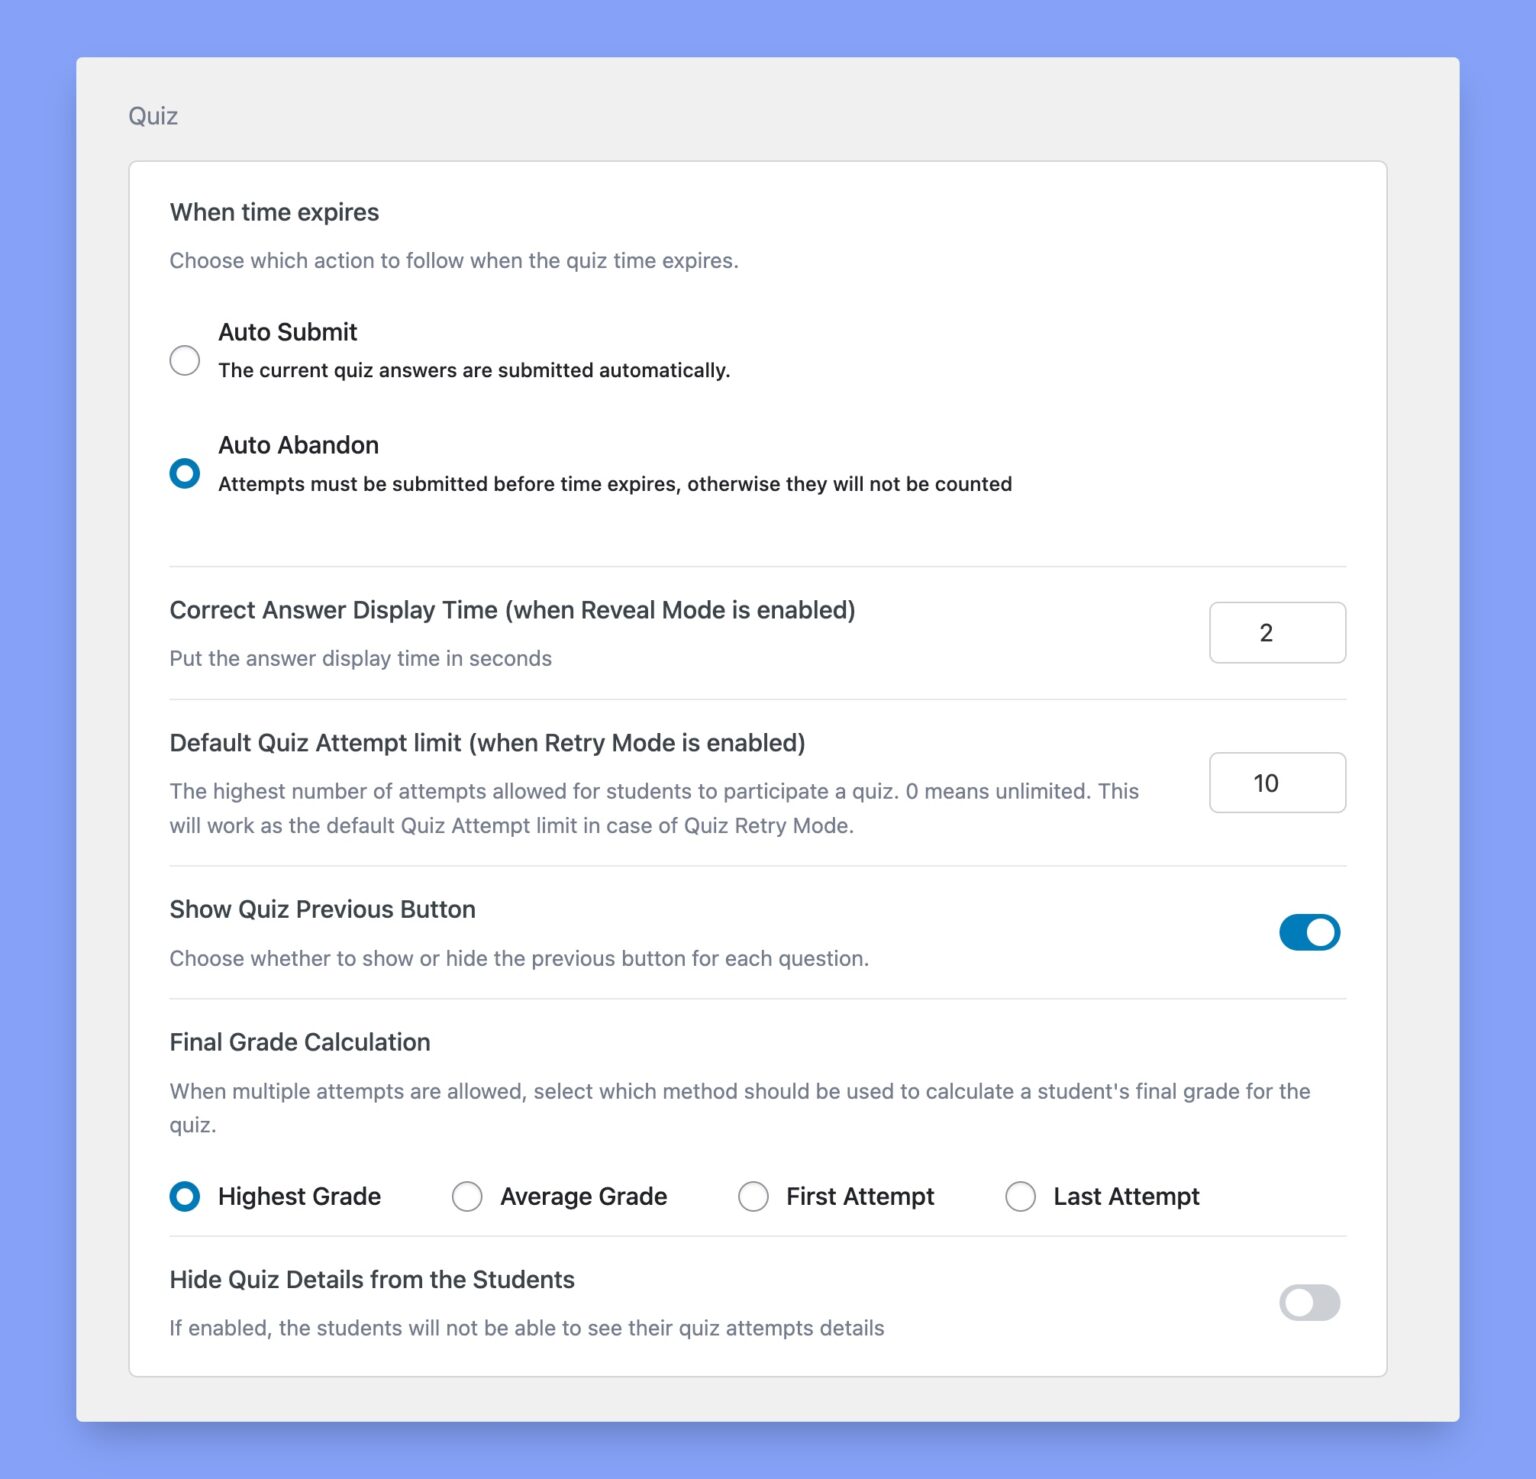The image size is (1536, 1479).
Task: Click the Auto Submit description text
Action: [474, 370]
